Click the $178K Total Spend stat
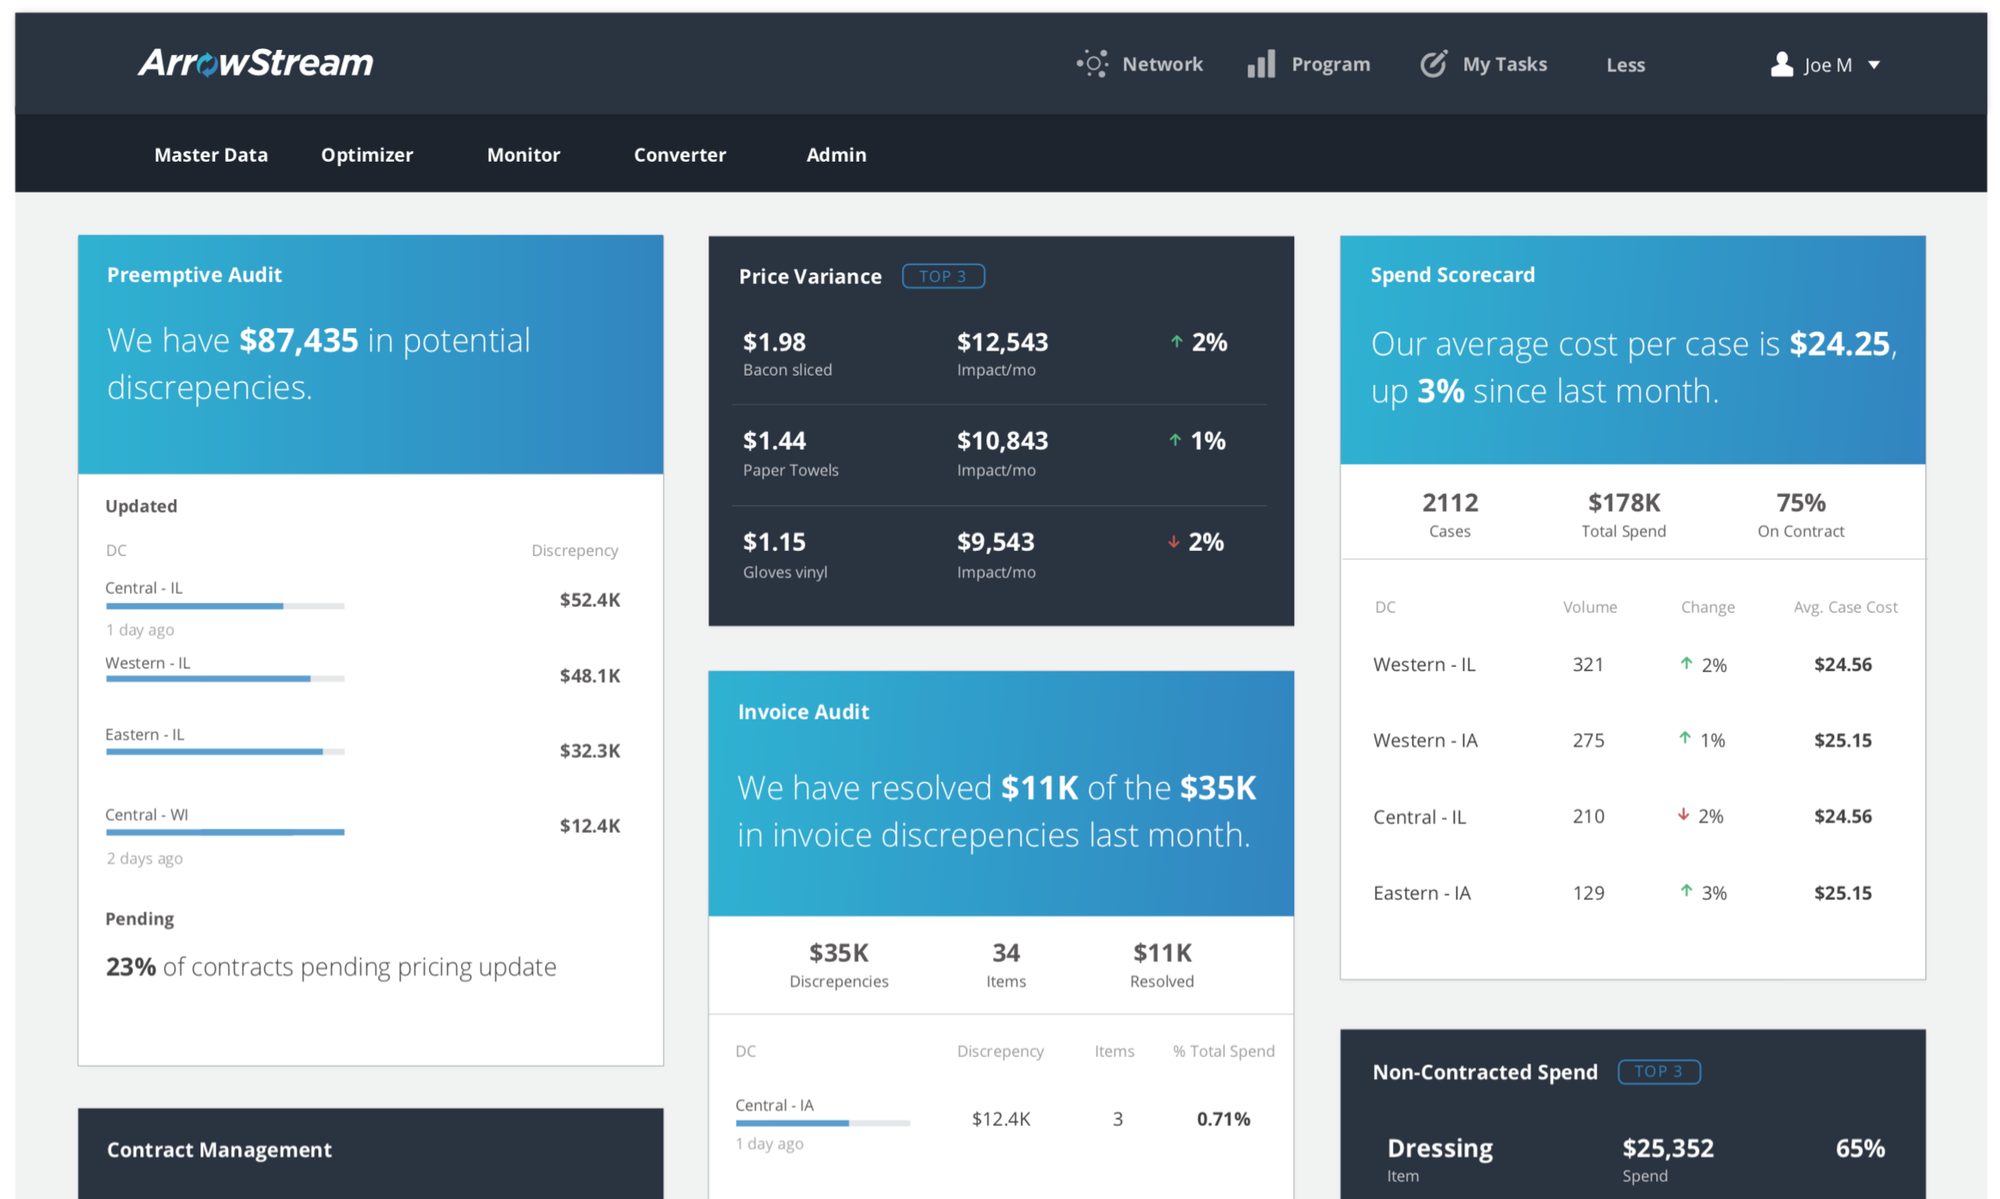2000x1199 pixels. click(1623, 514)
